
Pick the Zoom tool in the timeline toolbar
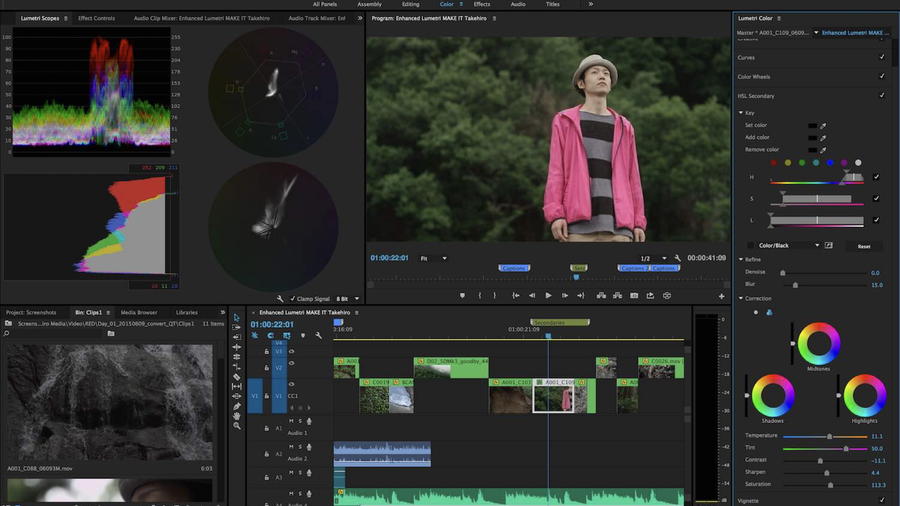pyautogui.click(x=237, y=426)
